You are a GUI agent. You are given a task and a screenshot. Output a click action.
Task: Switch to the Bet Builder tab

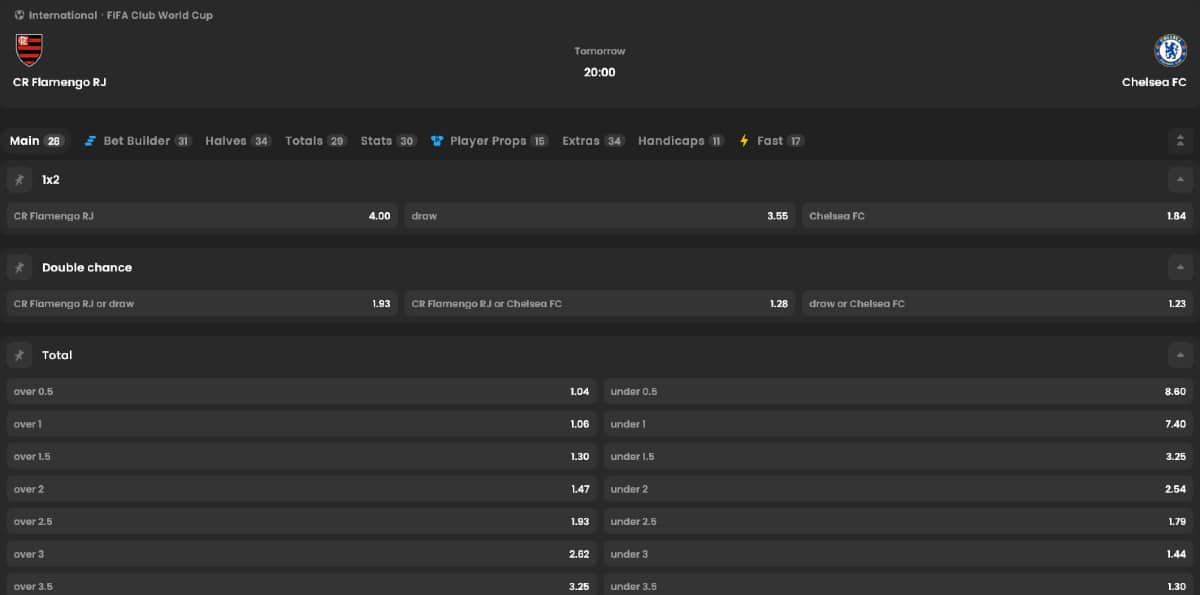[138, 141]
